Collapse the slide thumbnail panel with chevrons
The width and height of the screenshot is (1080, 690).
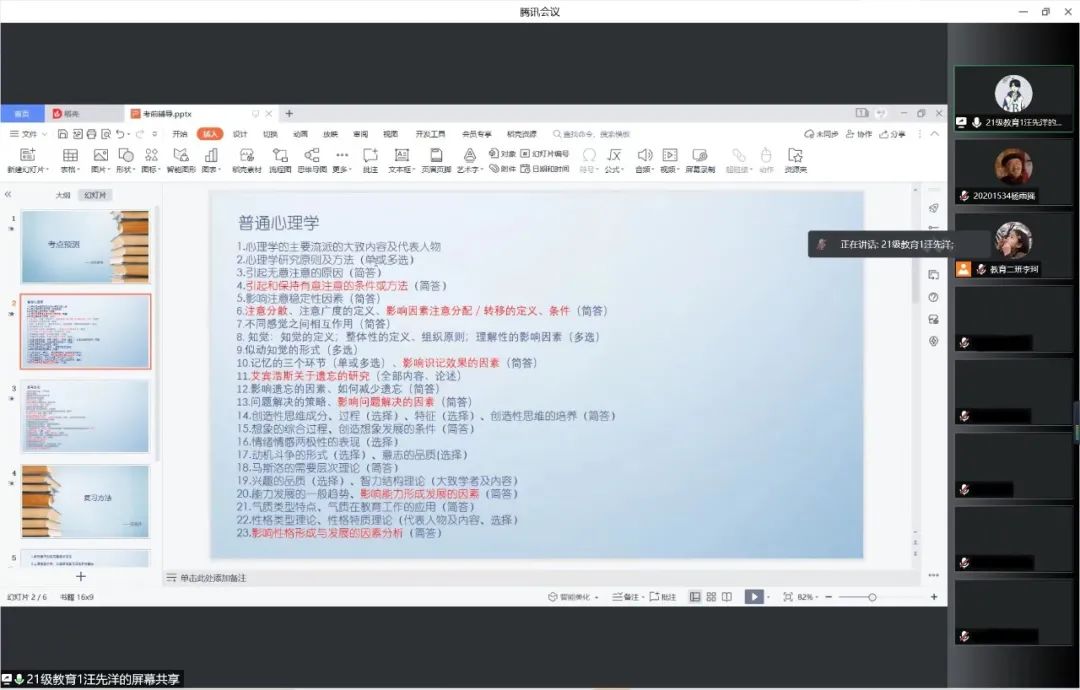pos(9,195)
